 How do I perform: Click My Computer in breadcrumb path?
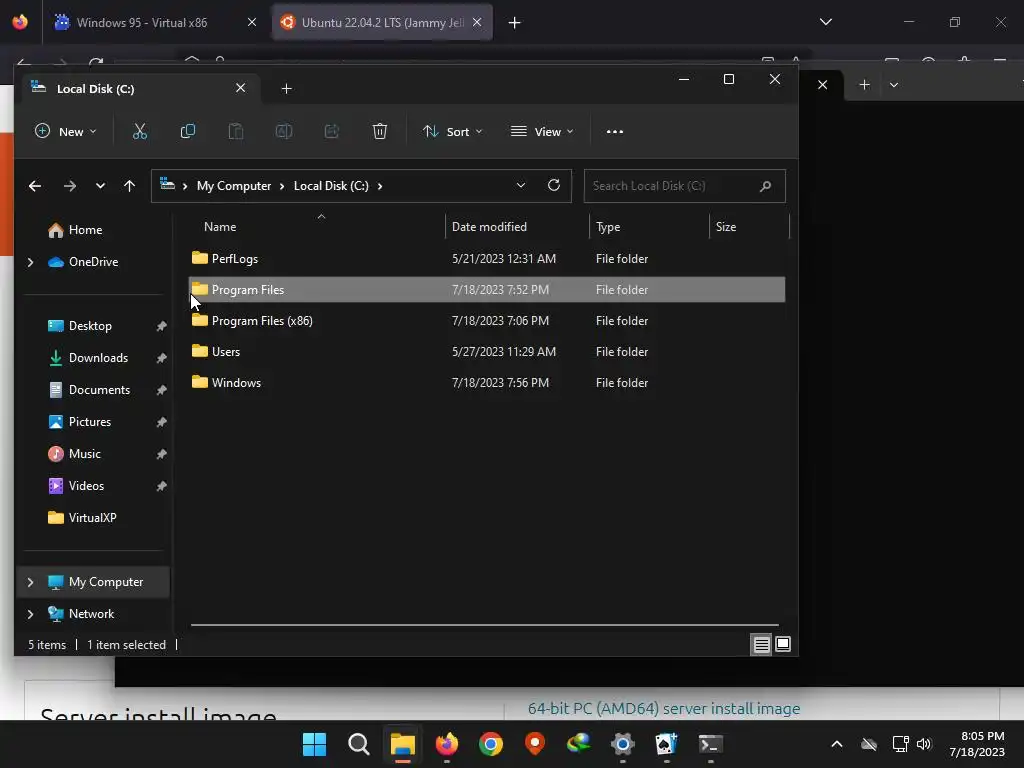pyautogui.click(x=234, y=186)
